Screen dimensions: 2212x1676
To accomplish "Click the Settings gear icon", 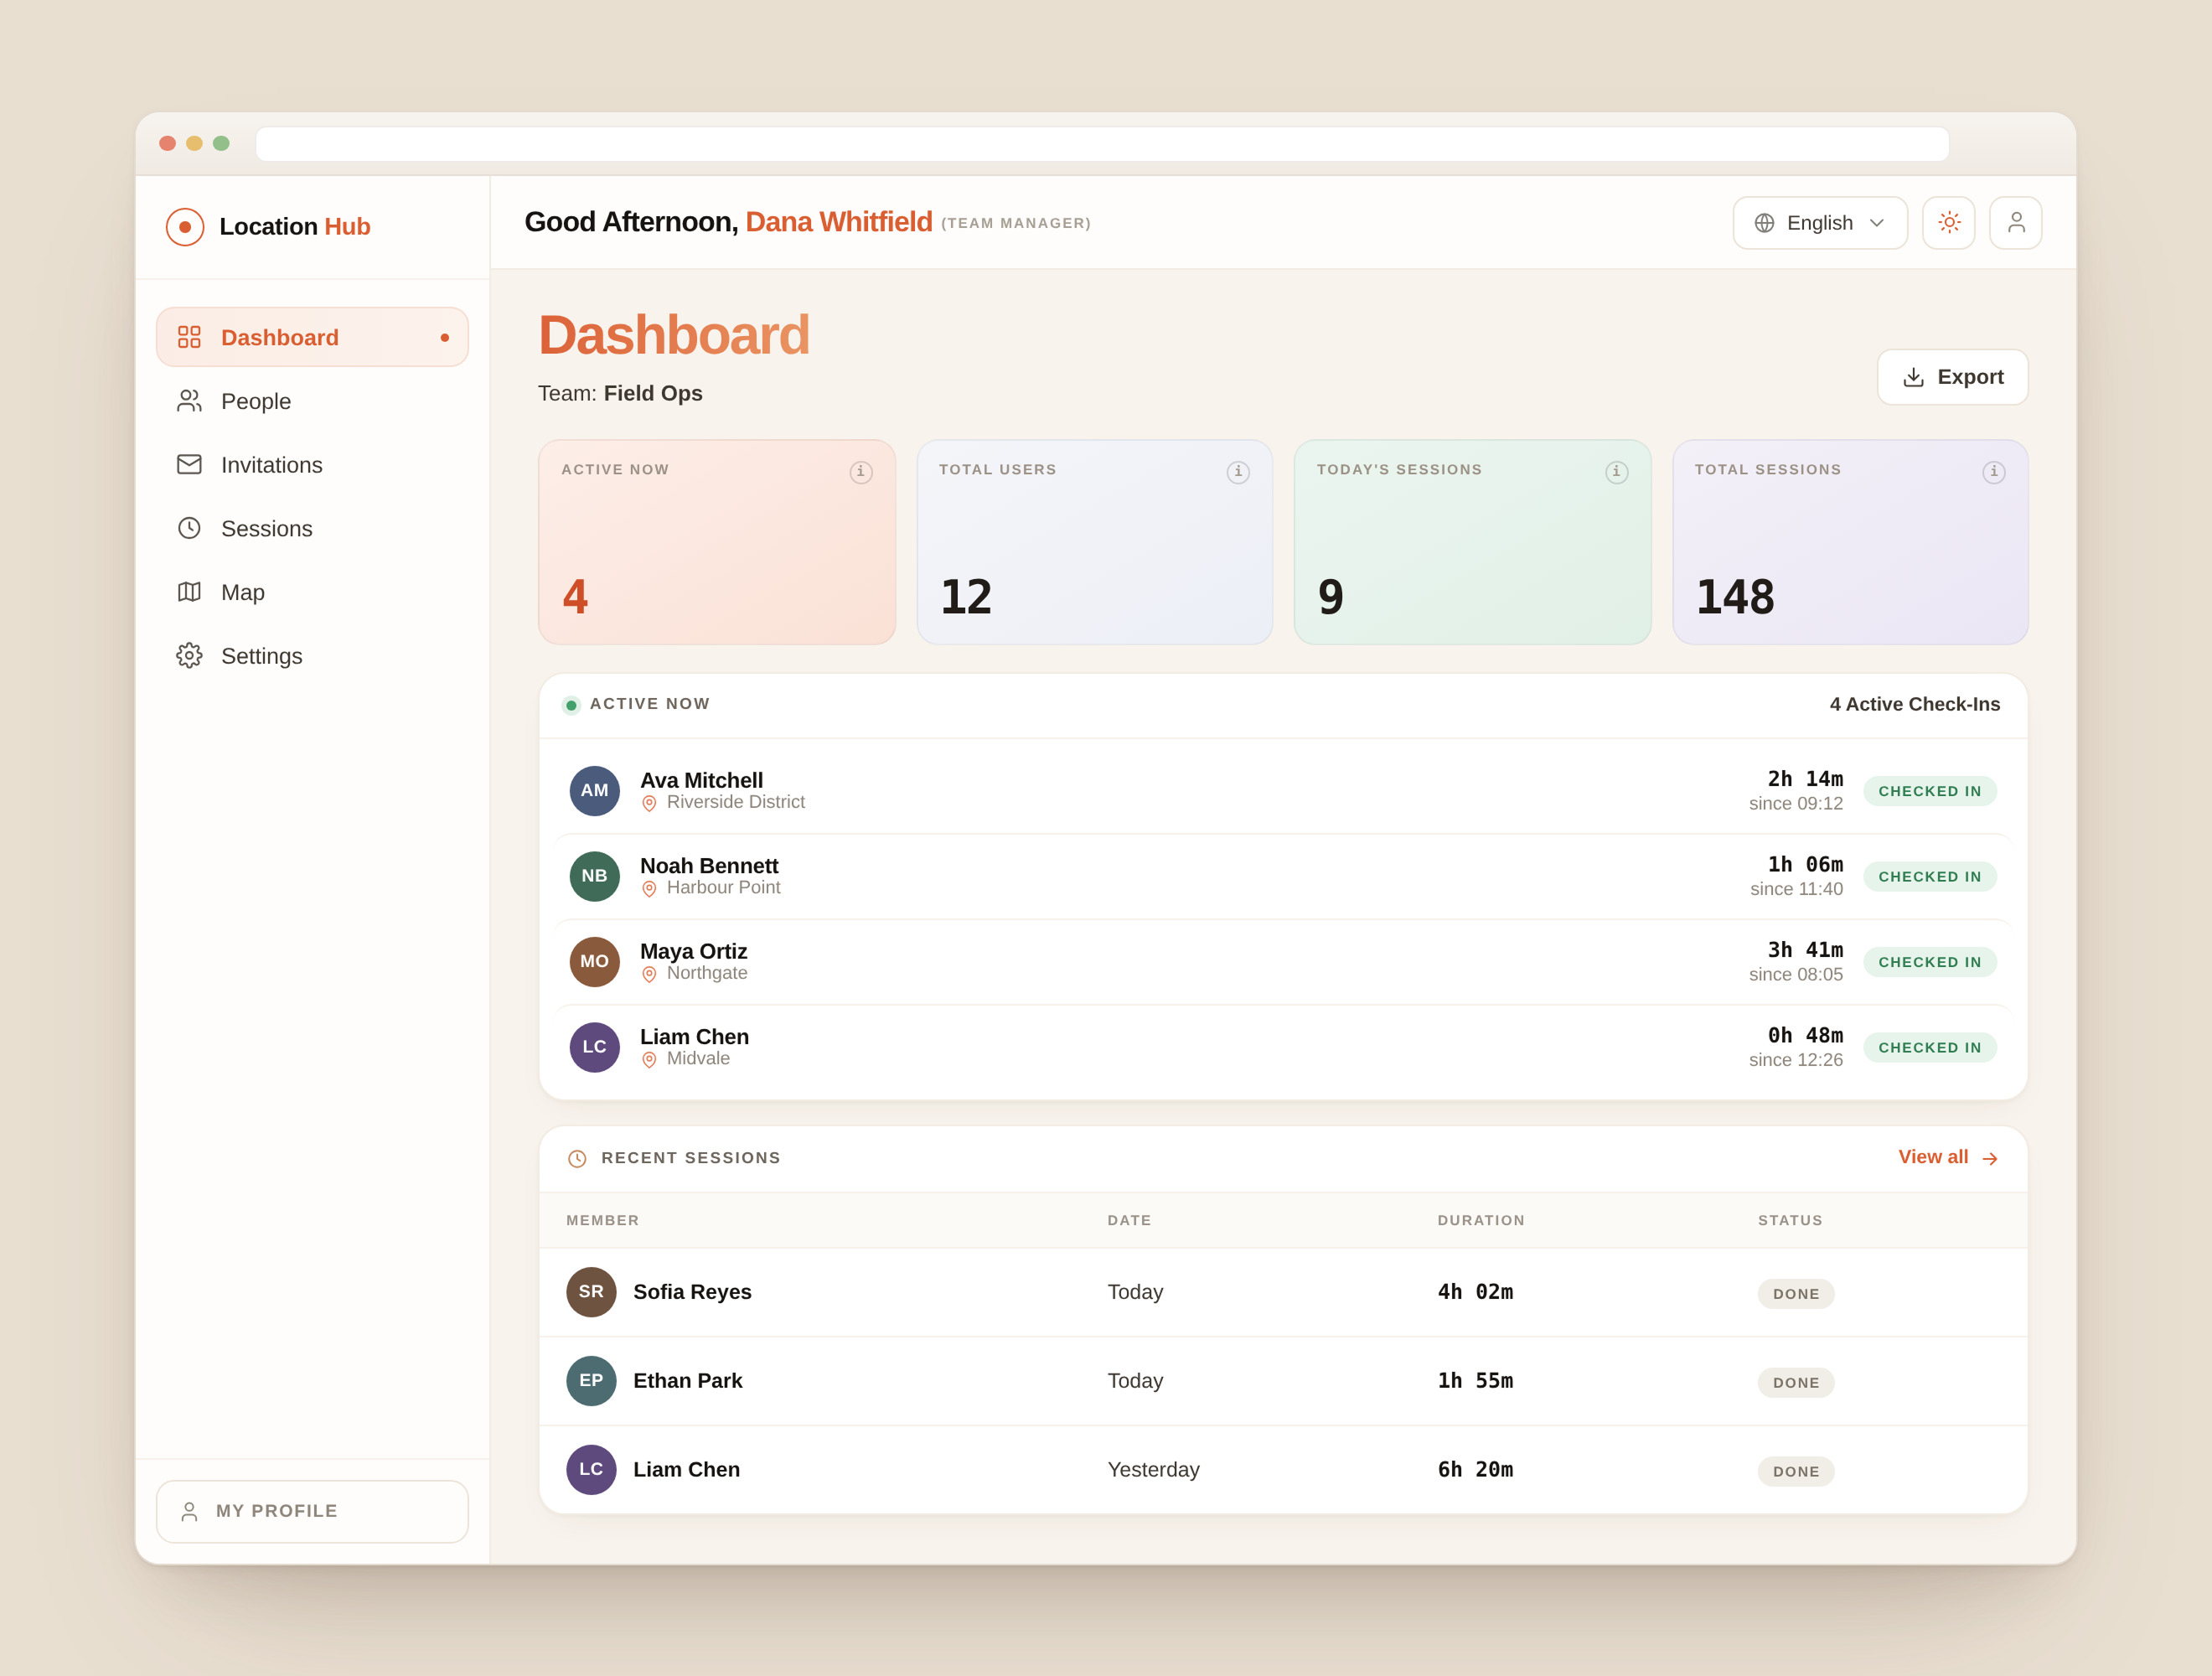I will 189,656.
